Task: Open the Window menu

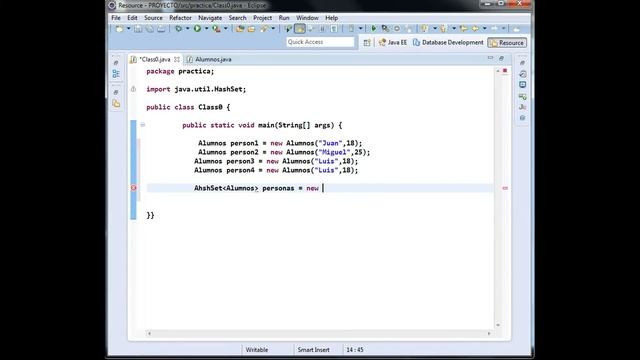Action: 307,18
